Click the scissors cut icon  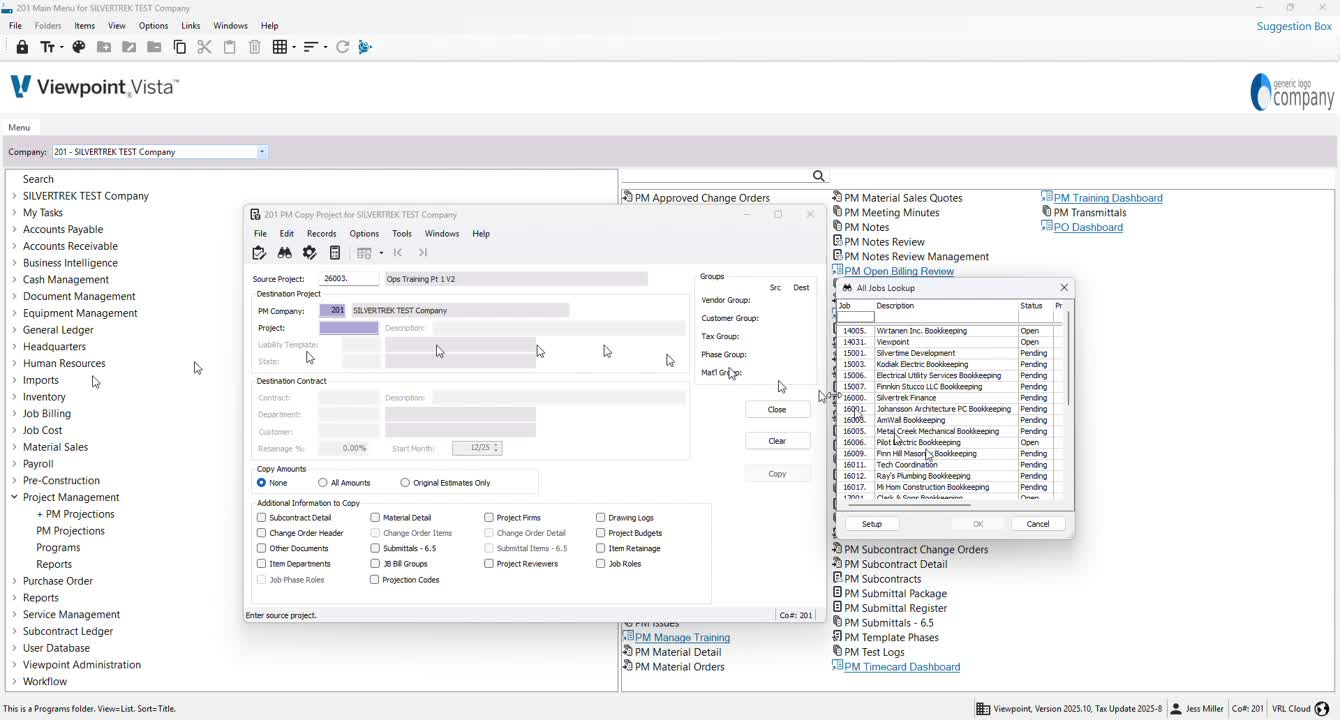pyautogui.click(x=204, y=47)
